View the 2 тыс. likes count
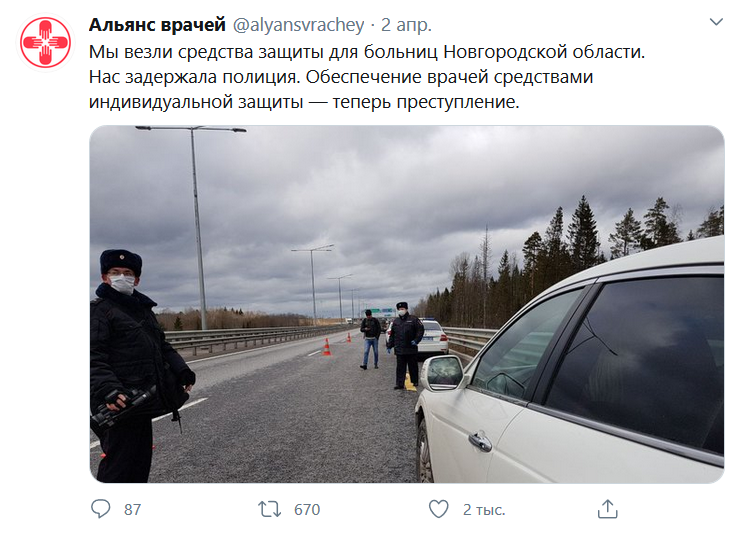 point(484,509)
